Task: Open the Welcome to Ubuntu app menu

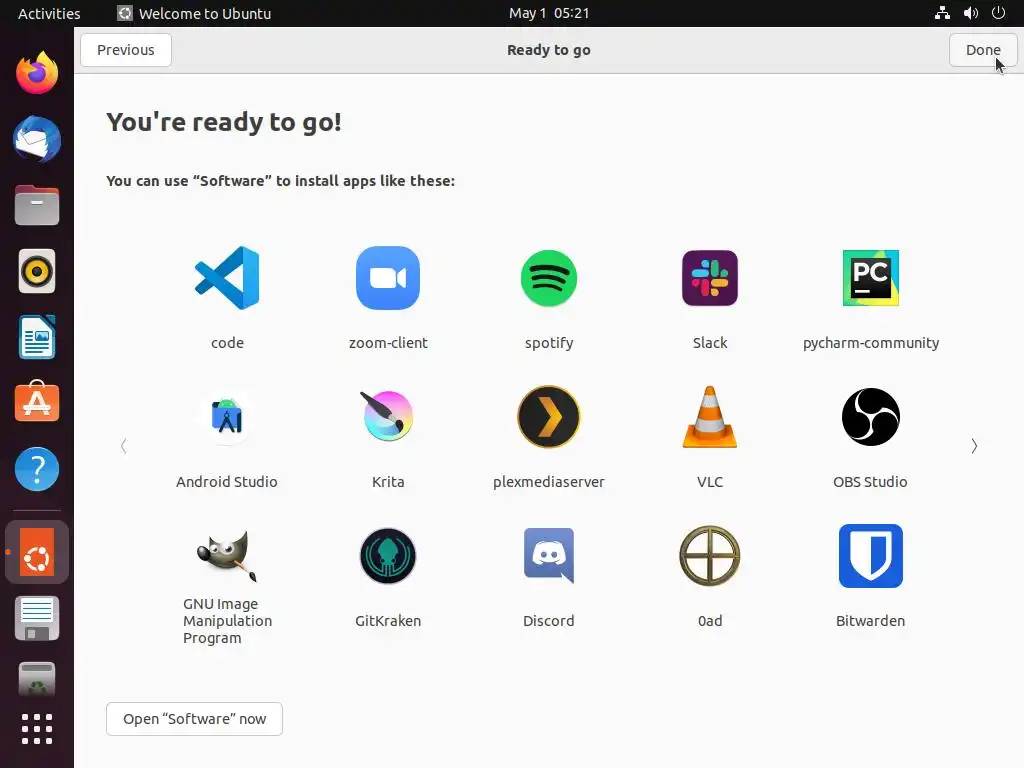Action: click(x=195, y=13)
